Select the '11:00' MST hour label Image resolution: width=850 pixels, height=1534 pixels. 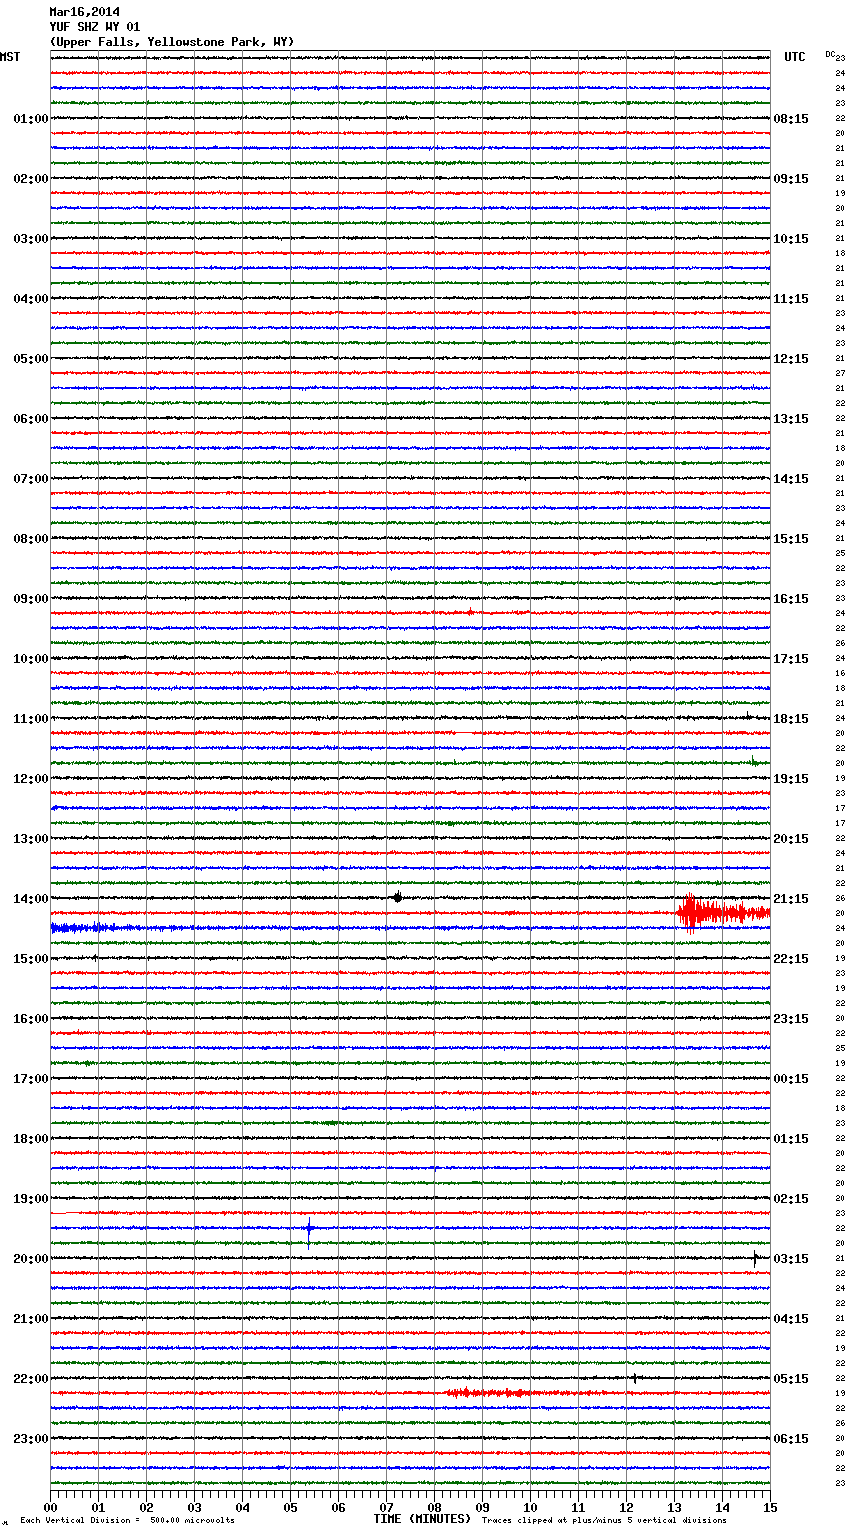pos(31,719)
